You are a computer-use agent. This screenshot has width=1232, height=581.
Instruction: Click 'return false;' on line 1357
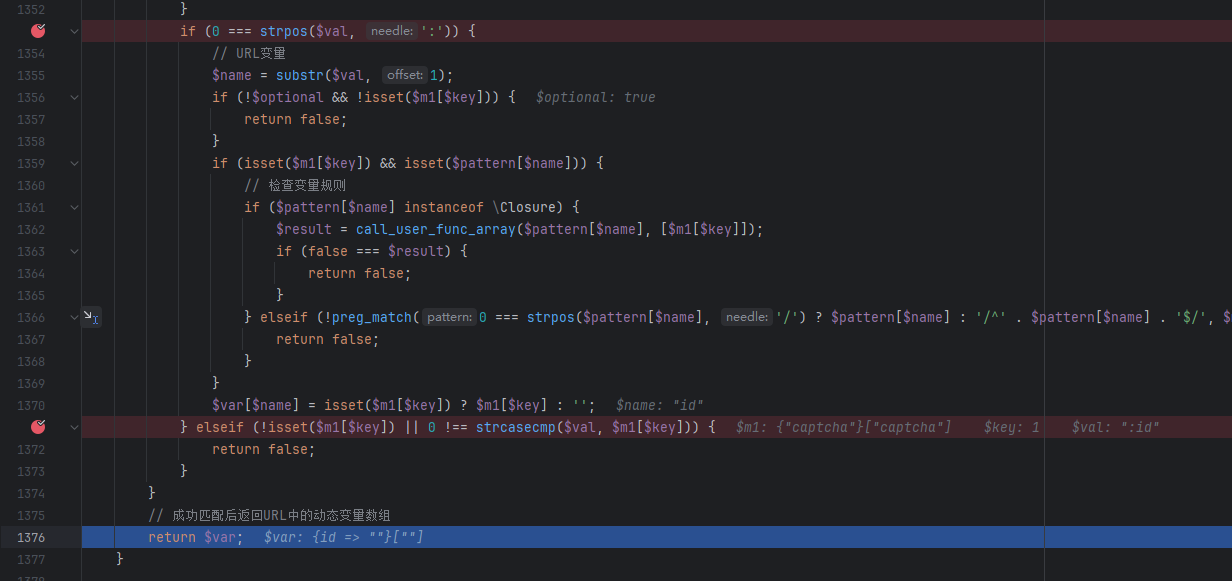point(296,119)
